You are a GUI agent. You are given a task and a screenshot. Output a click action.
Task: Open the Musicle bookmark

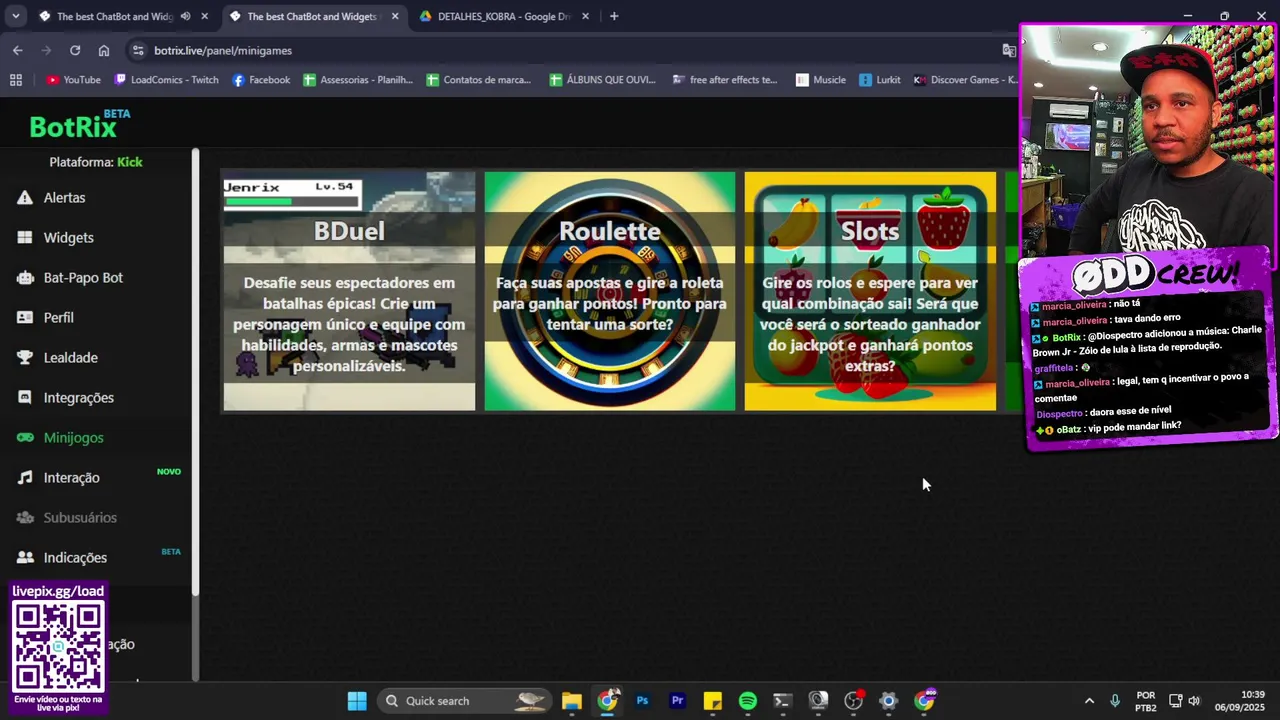pos(821,80)
